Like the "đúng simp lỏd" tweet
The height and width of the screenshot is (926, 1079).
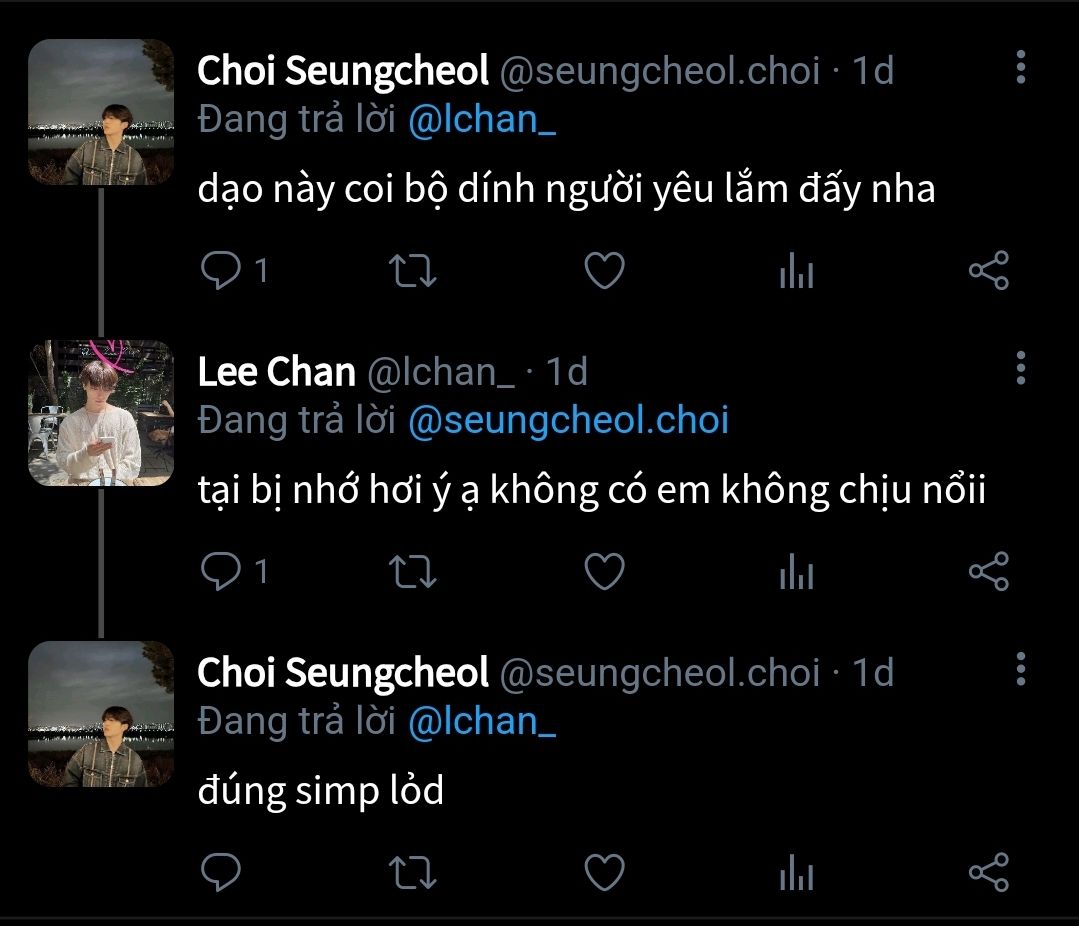604,872
